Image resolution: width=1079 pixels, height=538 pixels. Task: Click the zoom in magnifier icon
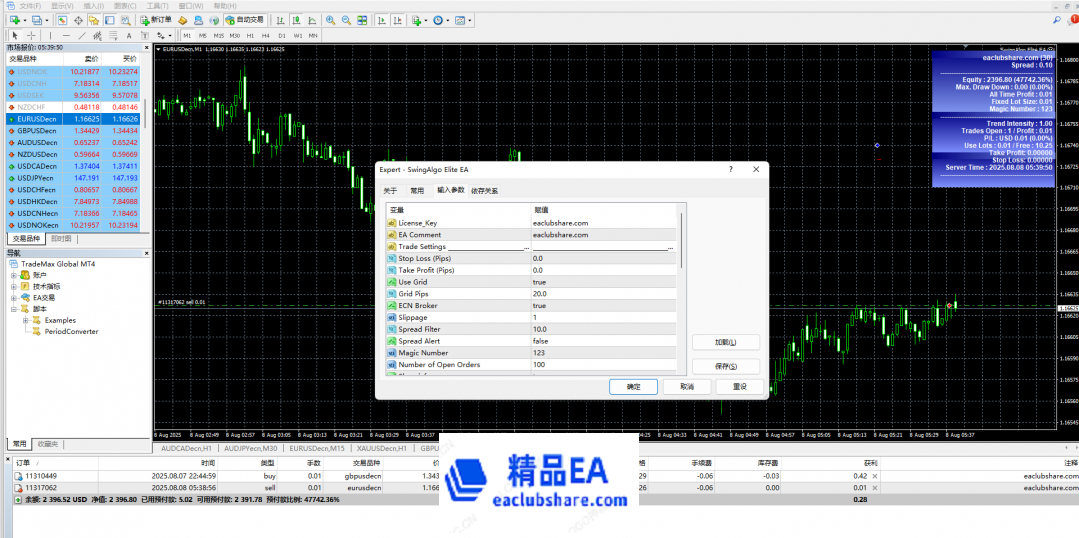[x=331, y=20]
